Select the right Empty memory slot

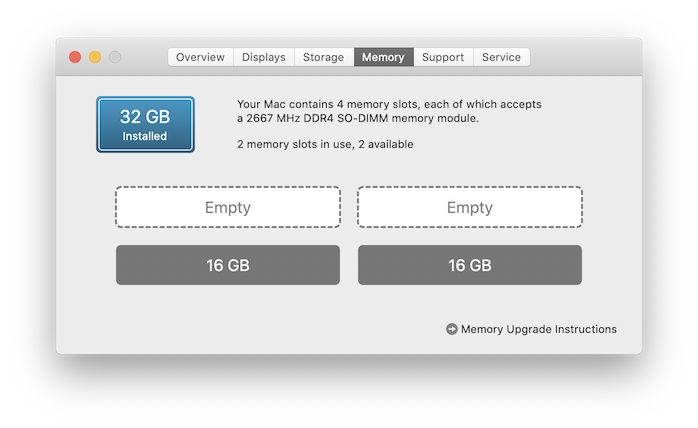[x=470, y=208]
